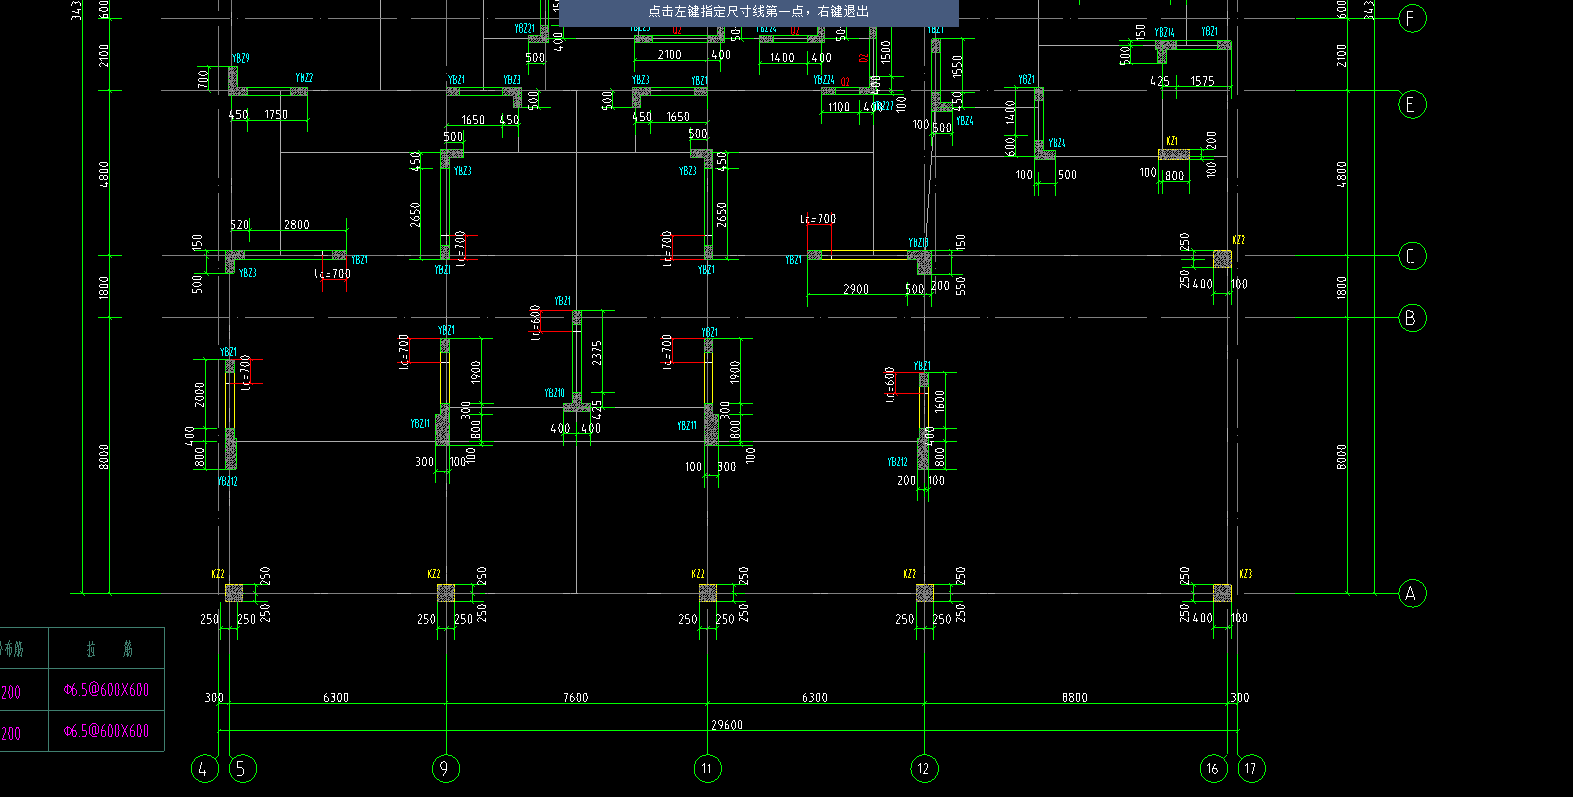Click axis number bubble 9
The width and height of the screenshot is (1573, 797).
(445, 768)
